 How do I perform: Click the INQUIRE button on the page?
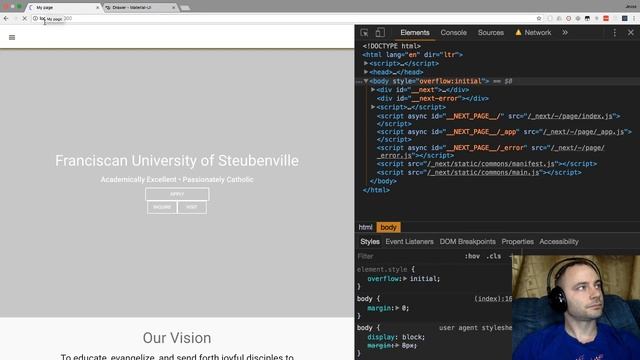click(162, 207)
